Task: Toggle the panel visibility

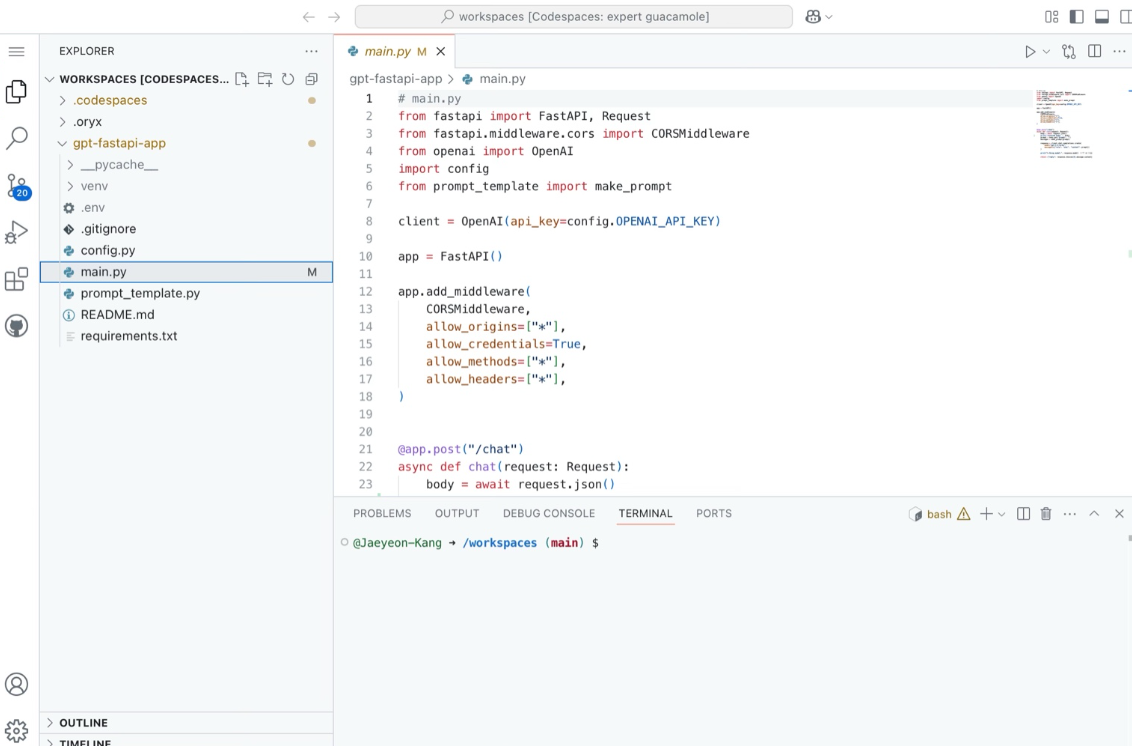Action: [1102, 17]
